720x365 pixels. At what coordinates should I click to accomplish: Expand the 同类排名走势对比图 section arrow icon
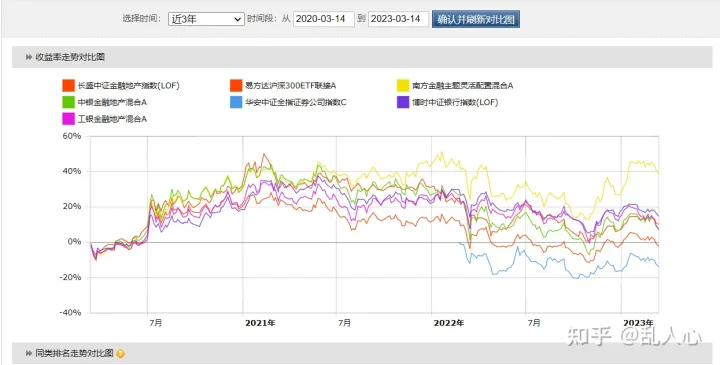click(29, 354)
